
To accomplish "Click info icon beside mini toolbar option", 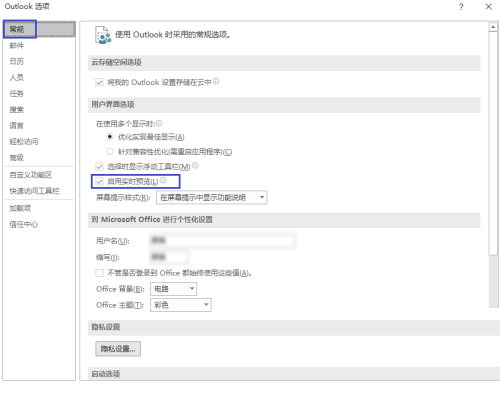I will click(x=195, y=165).
